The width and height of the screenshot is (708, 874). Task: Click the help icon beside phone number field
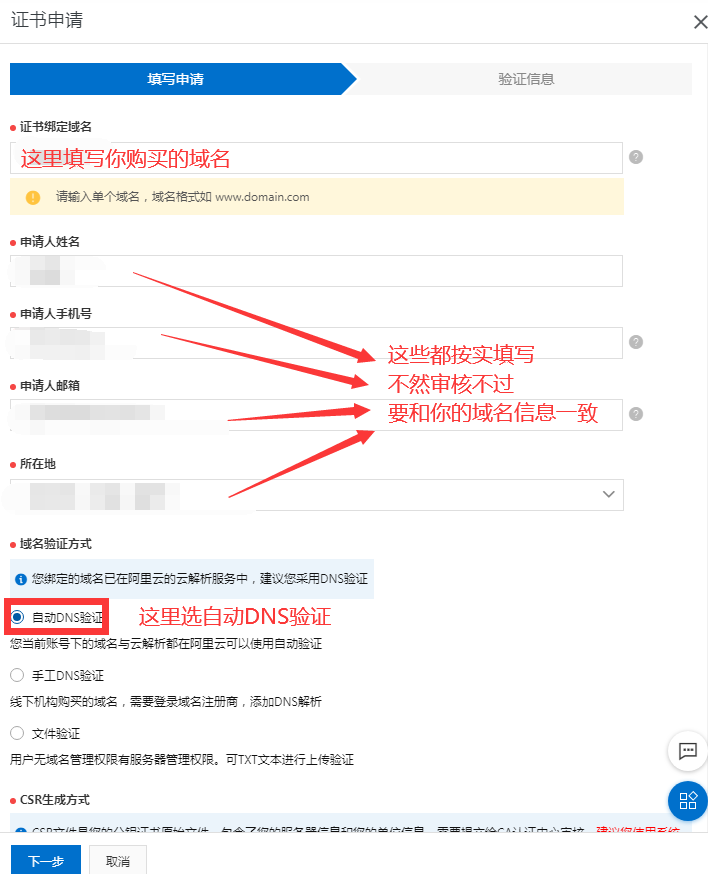tap(636, 342)
